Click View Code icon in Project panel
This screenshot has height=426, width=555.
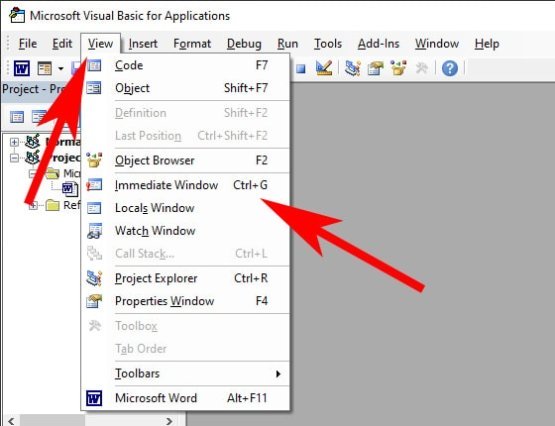[x=17, y=117]
